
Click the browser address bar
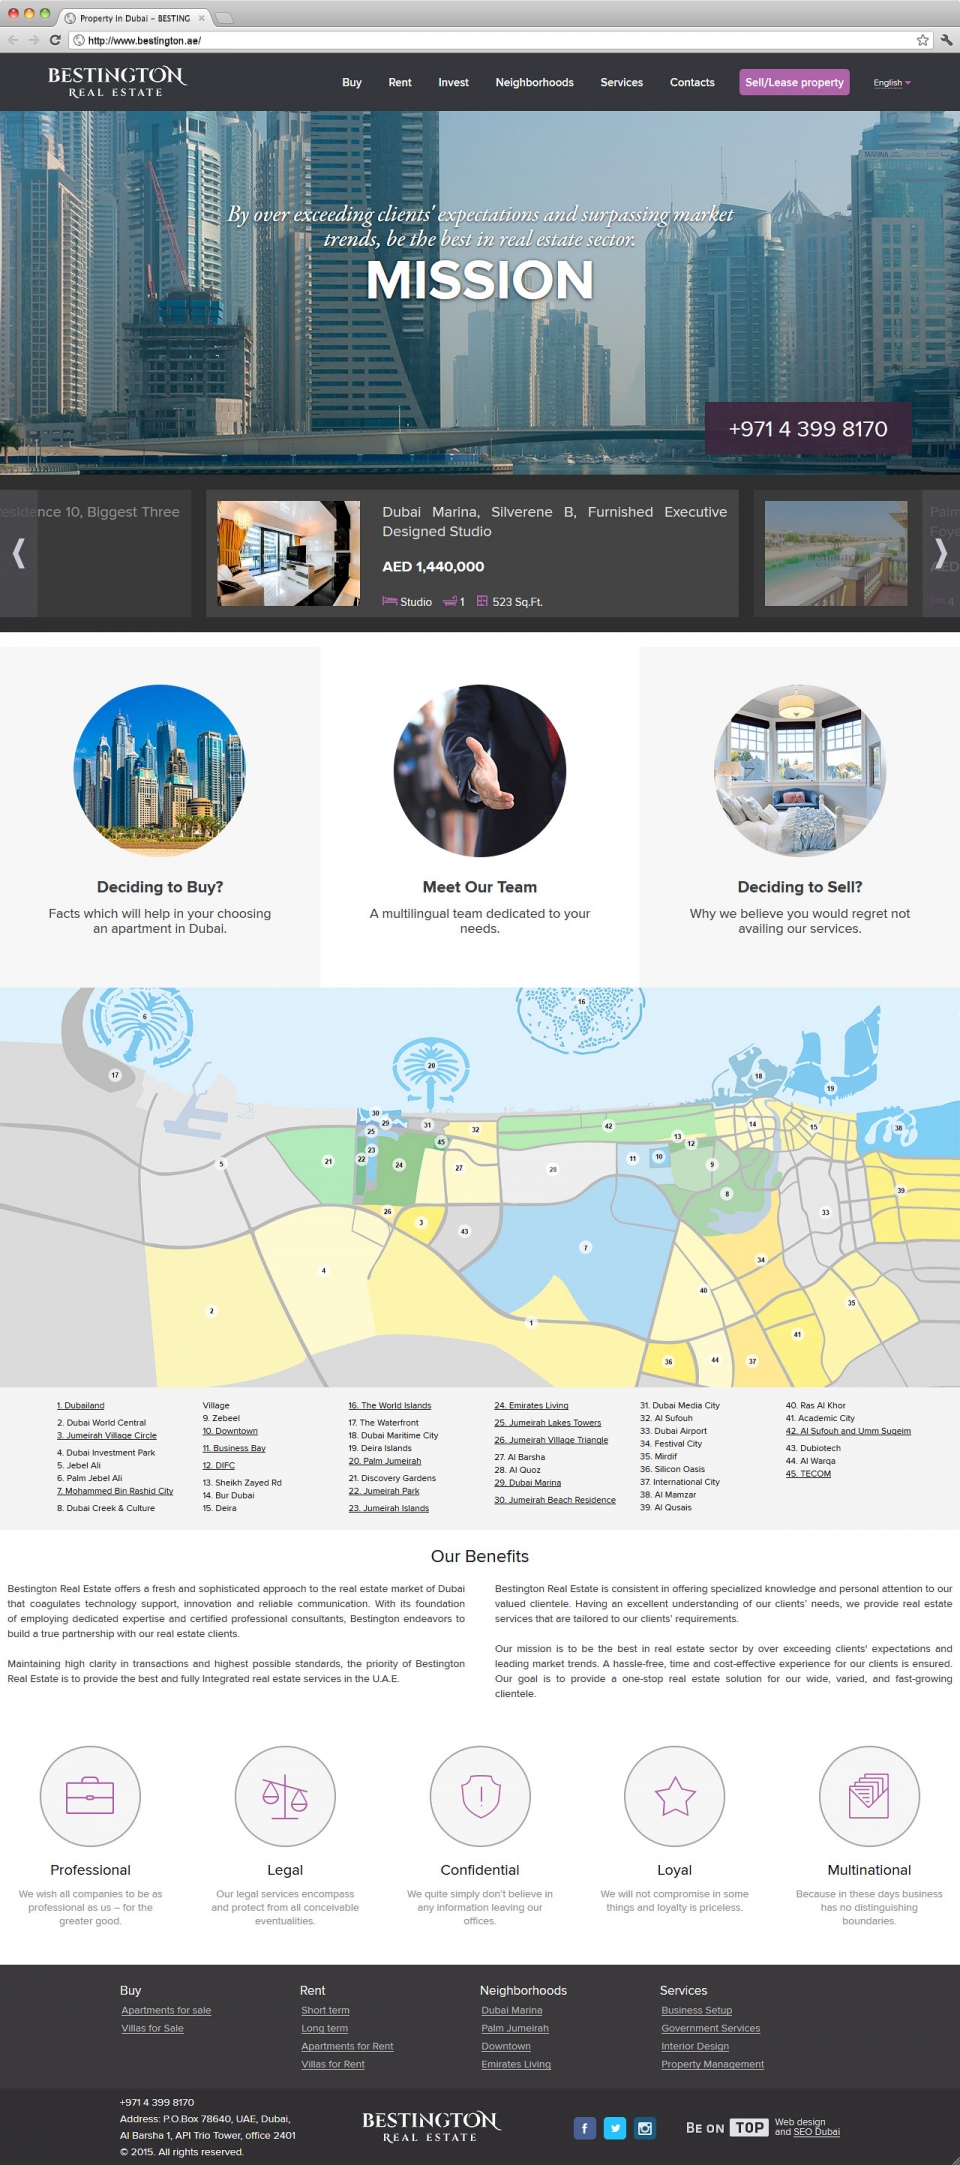click(x=500, y=40)
